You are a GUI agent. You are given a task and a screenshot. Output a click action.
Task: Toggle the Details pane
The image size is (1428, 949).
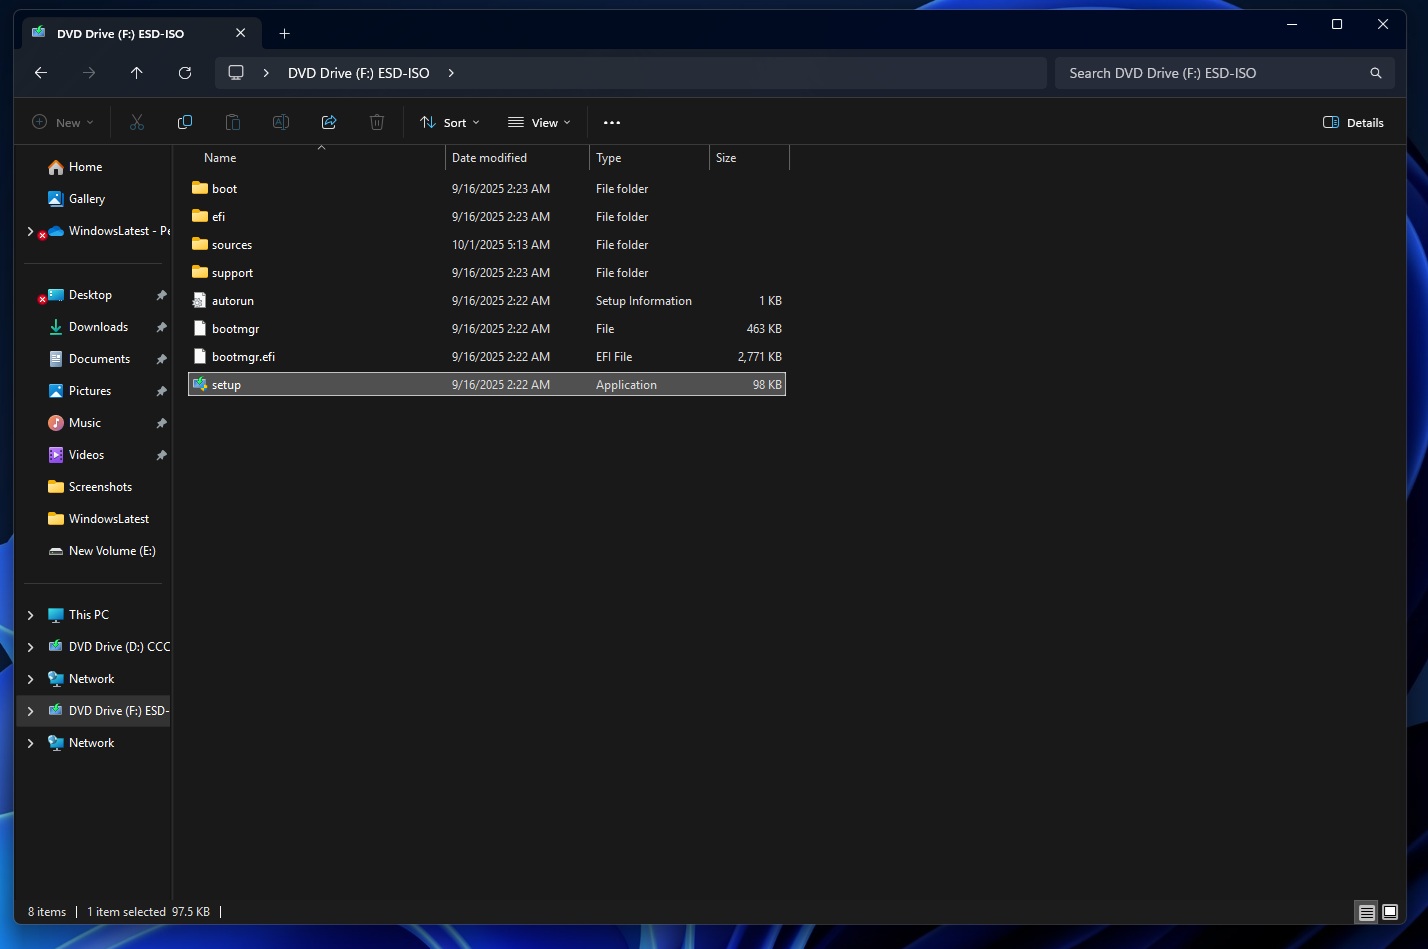click(1352, 121)
